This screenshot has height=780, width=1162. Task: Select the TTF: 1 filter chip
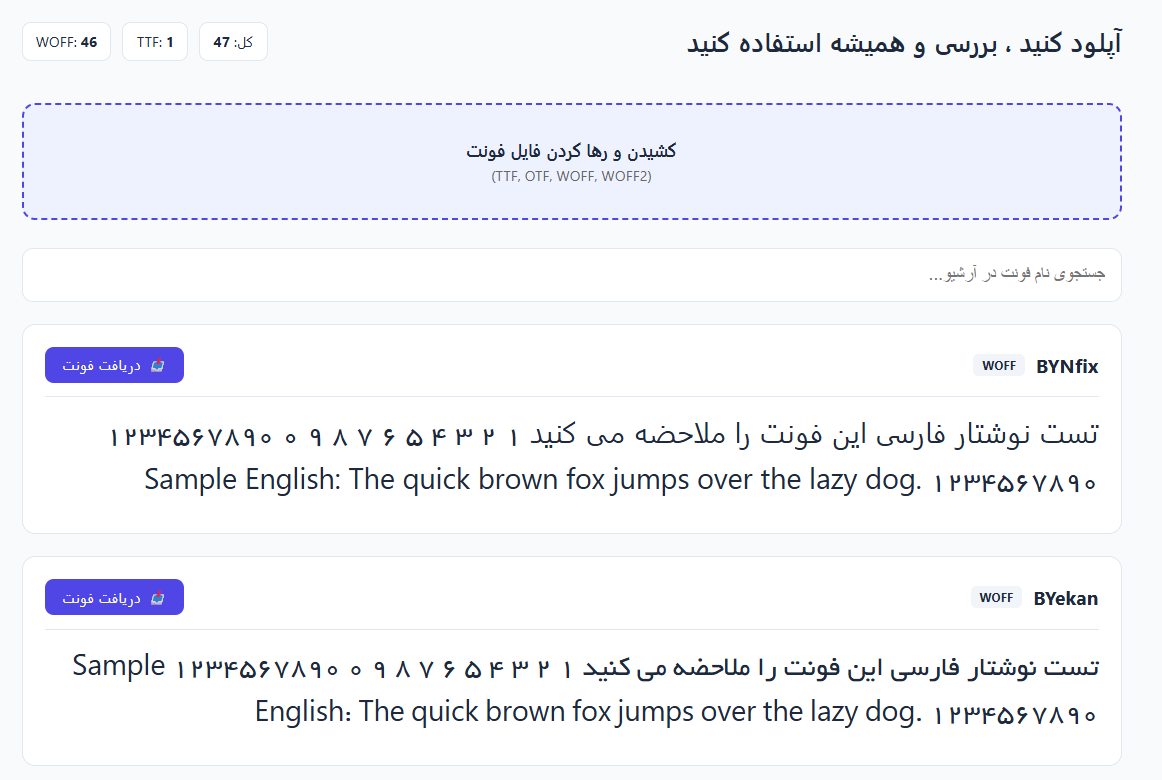155,41
